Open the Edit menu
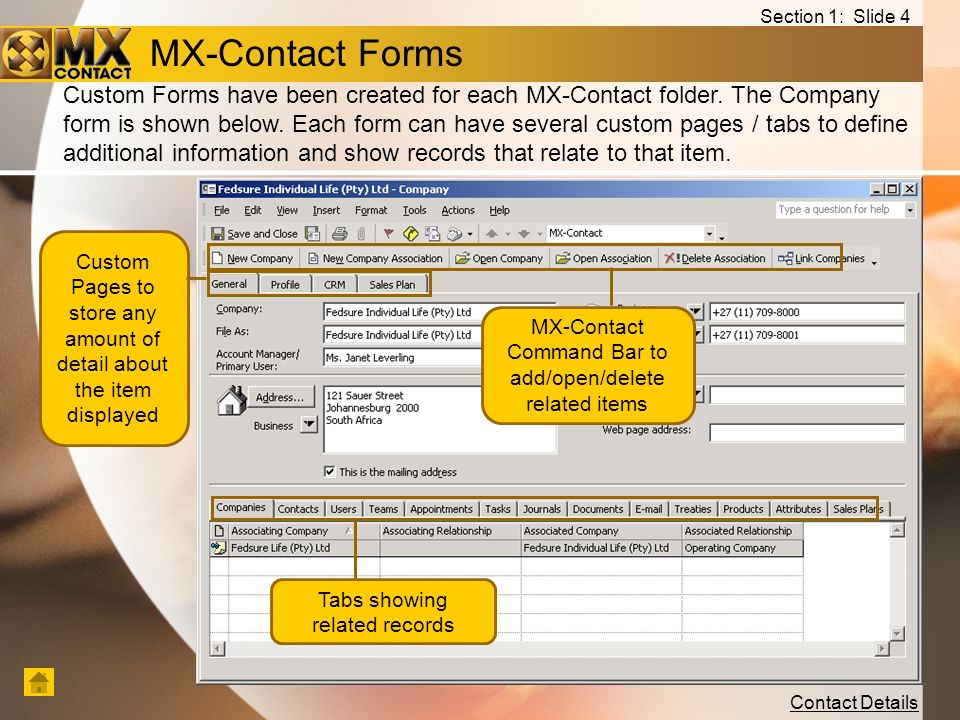This screenshot has width=960, height=720. click(x=252, y=210)
